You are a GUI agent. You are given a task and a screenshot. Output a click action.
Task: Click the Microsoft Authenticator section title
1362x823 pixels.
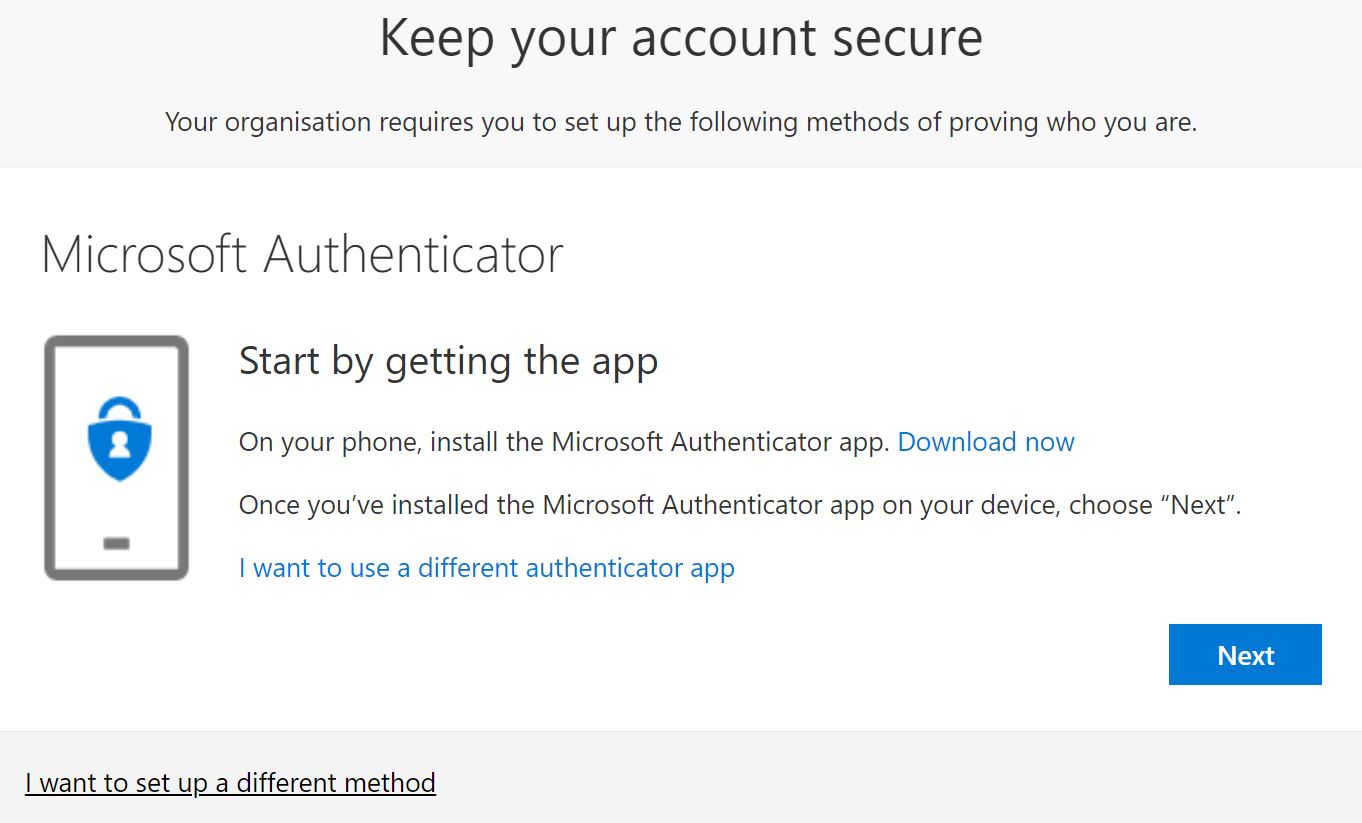pyautogui.click(x=302, y=254)
